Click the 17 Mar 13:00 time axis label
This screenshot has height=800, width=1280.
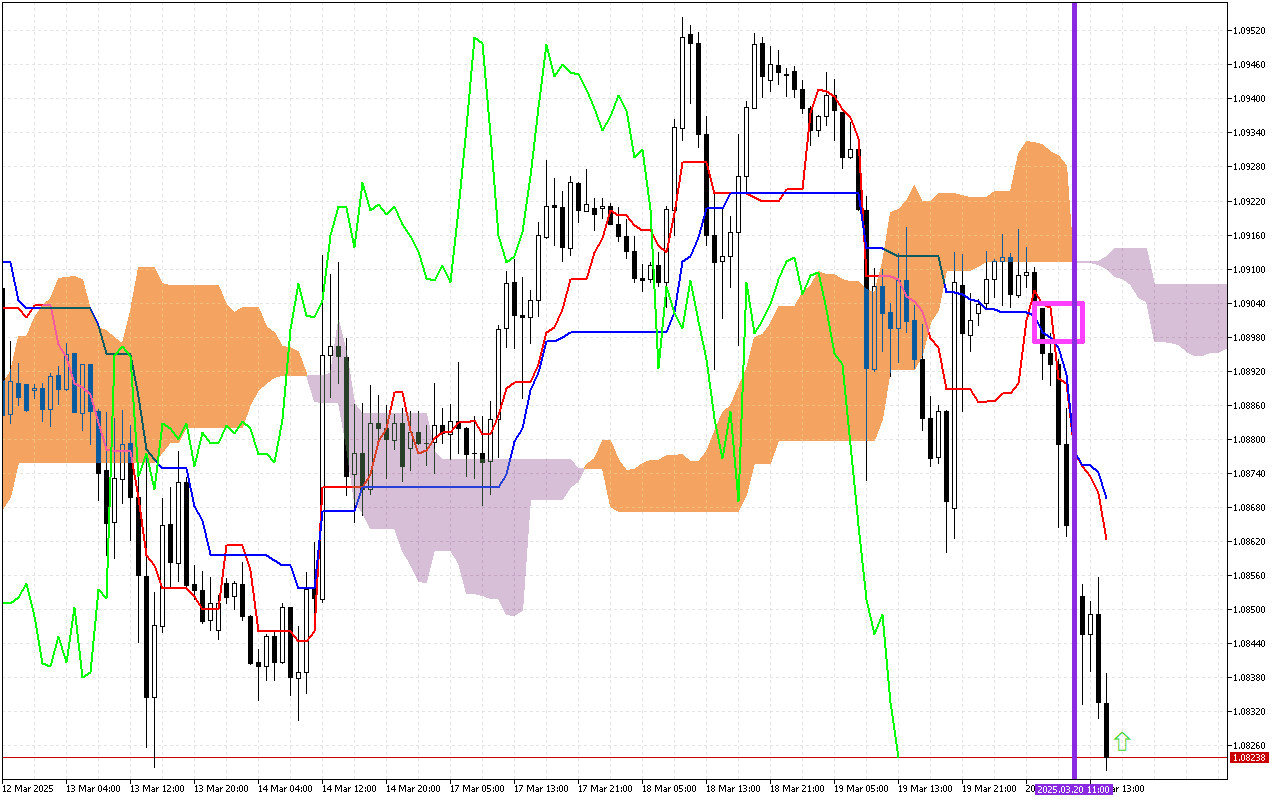click(x=540, y=789)
